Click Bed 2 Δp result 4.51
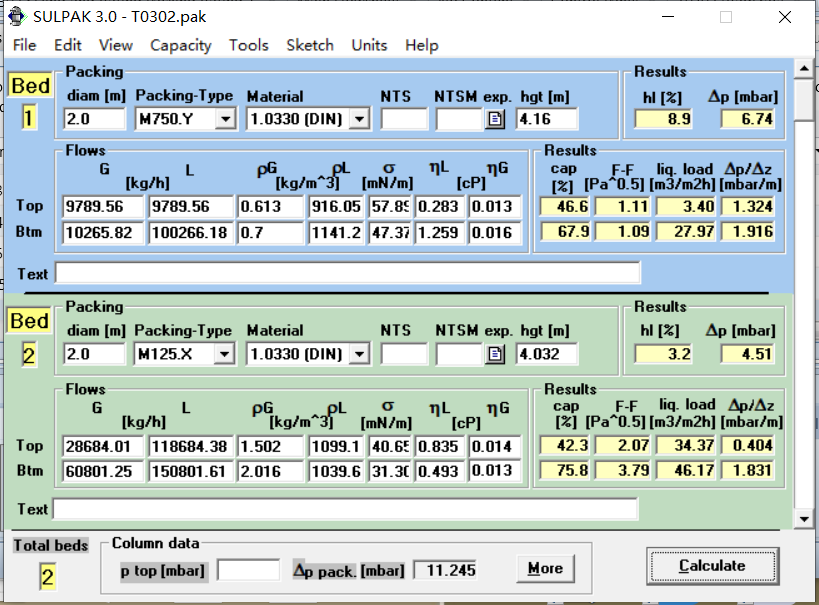Viewport: 819px width, 605px height. 747,354
